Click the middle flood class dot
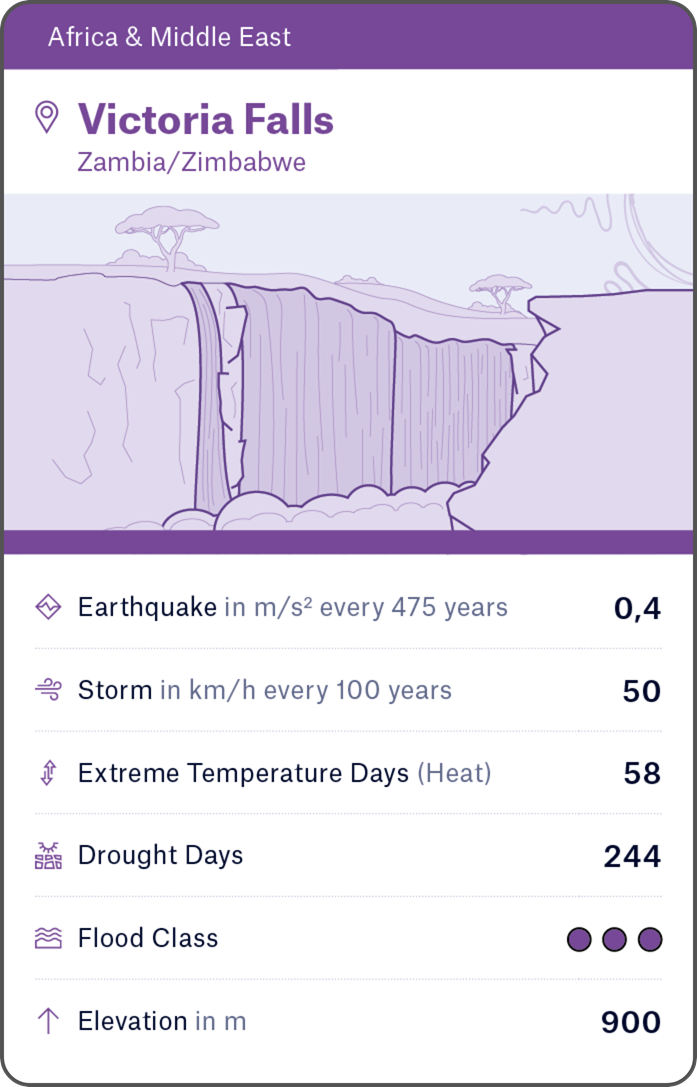This screenshot has width=697, height=1087. (615, 939)
